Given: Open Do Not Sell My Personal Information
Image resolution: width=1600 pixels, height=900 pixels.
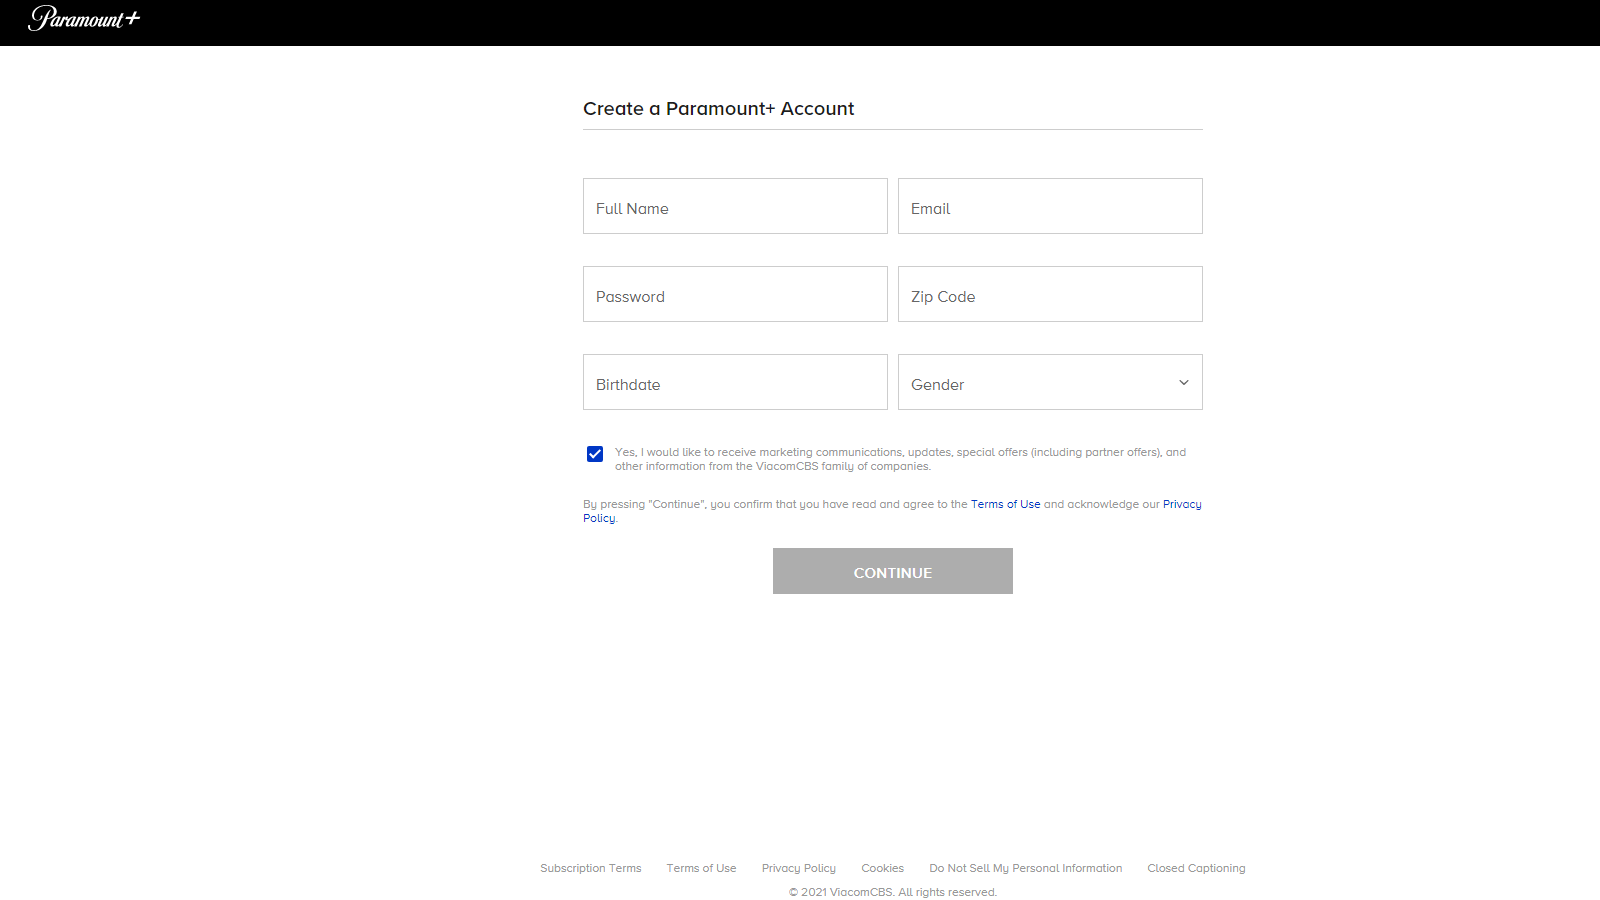Looking at the screenshot, I should tap(1026, 868).
